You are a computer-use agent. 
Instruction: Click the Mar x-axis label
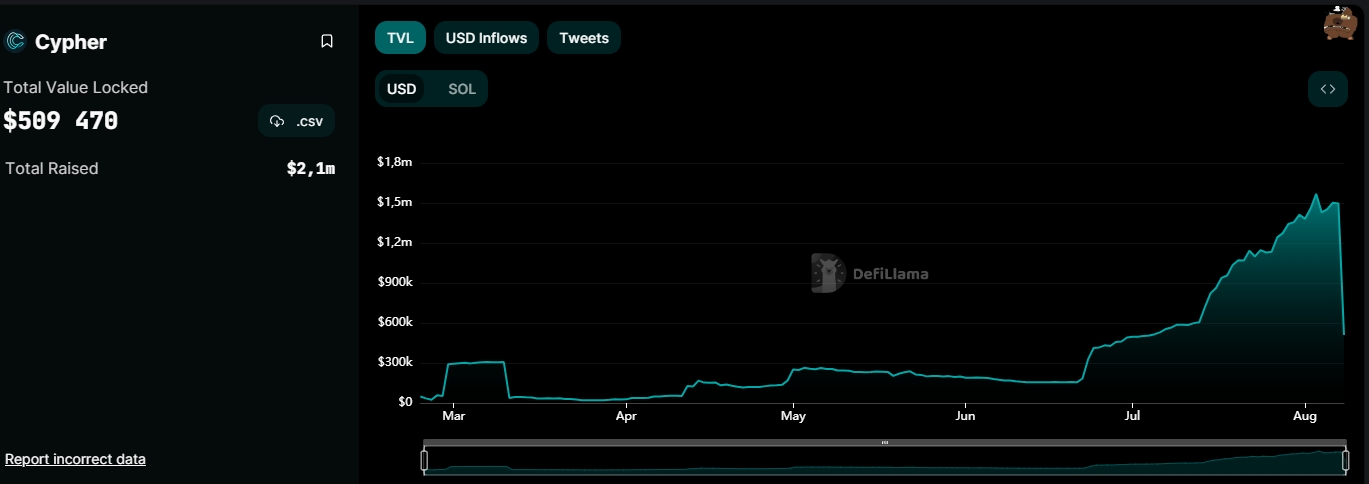[x=454, y=415]
